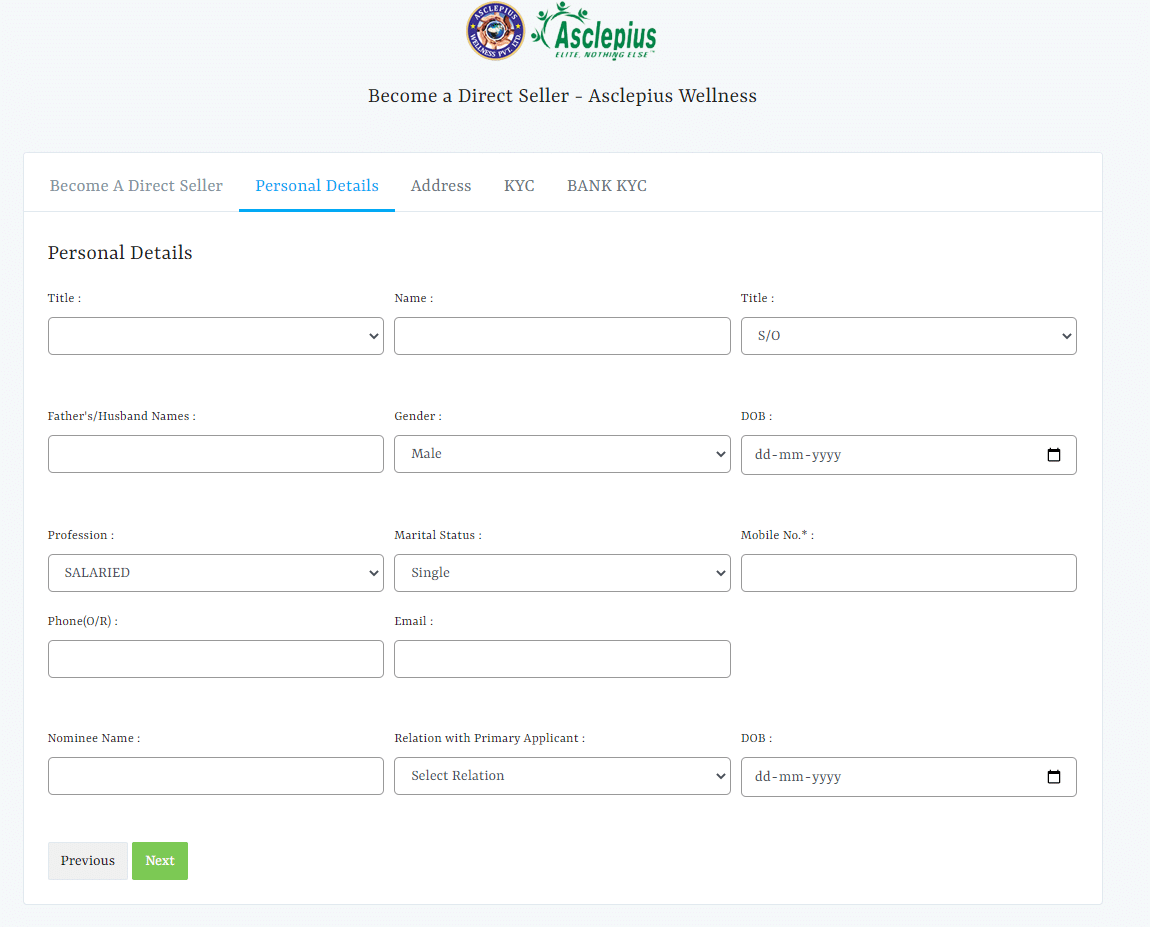The image size is (1150, 927).
Task: Open the Gender dropdown showing Male
Action: point(562,454)
